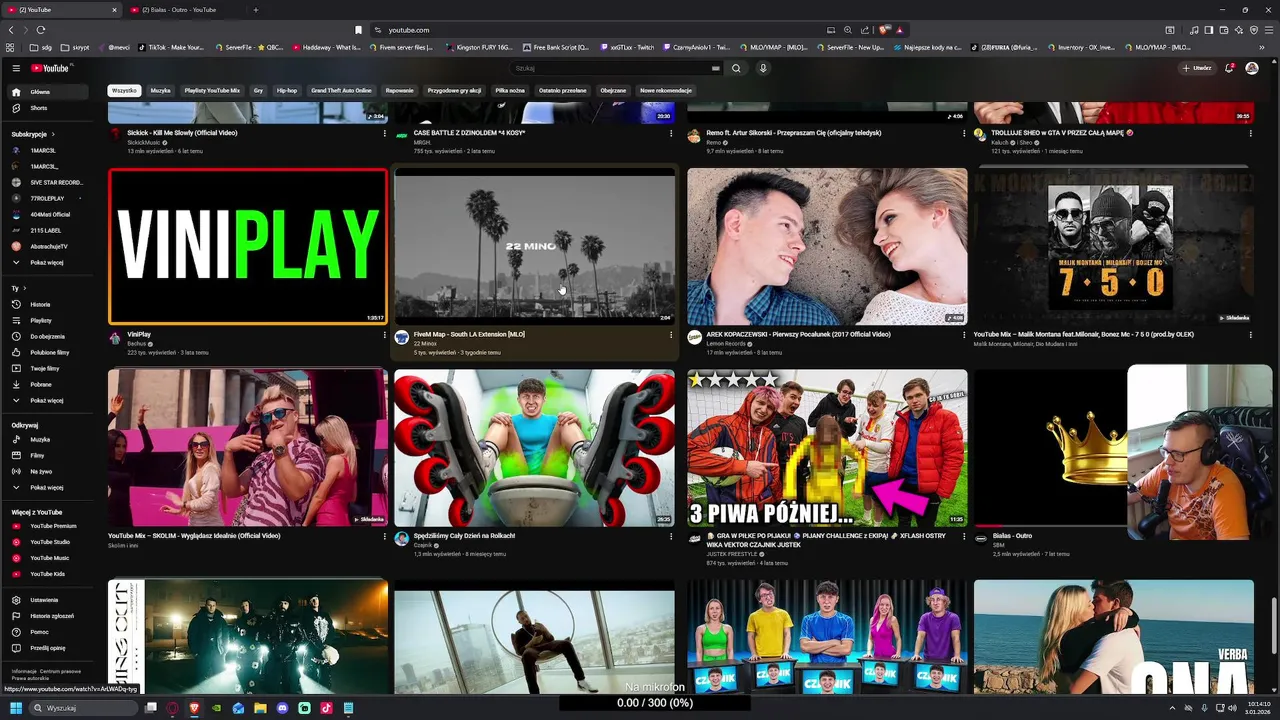Open options menu for FiveM Map South LA video
The height and width of the screenshot is (720, 1280).
671,335
